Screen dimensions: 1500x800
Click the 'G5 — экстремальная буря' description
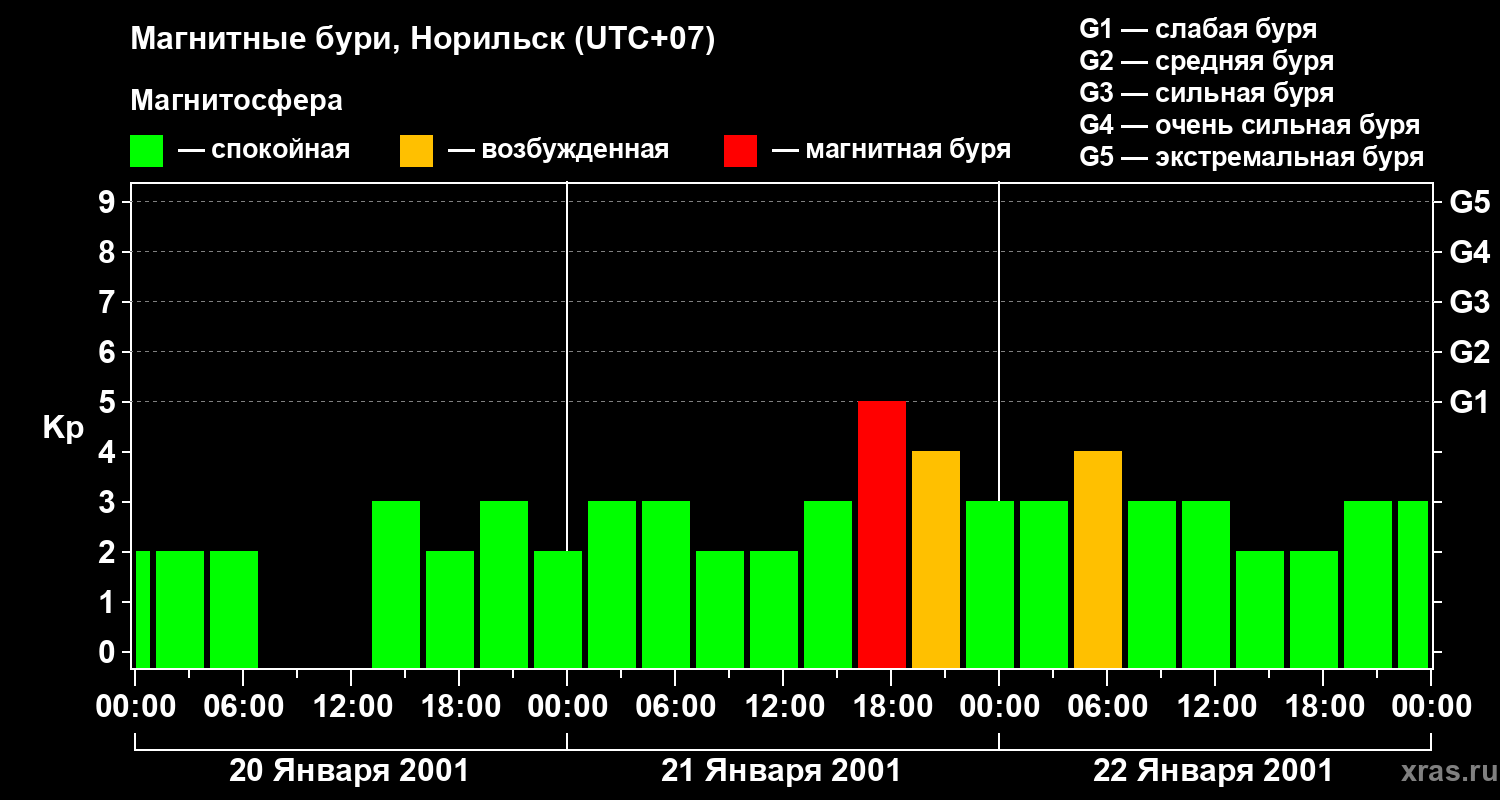pyautogui.click(x=1252, y=158)
